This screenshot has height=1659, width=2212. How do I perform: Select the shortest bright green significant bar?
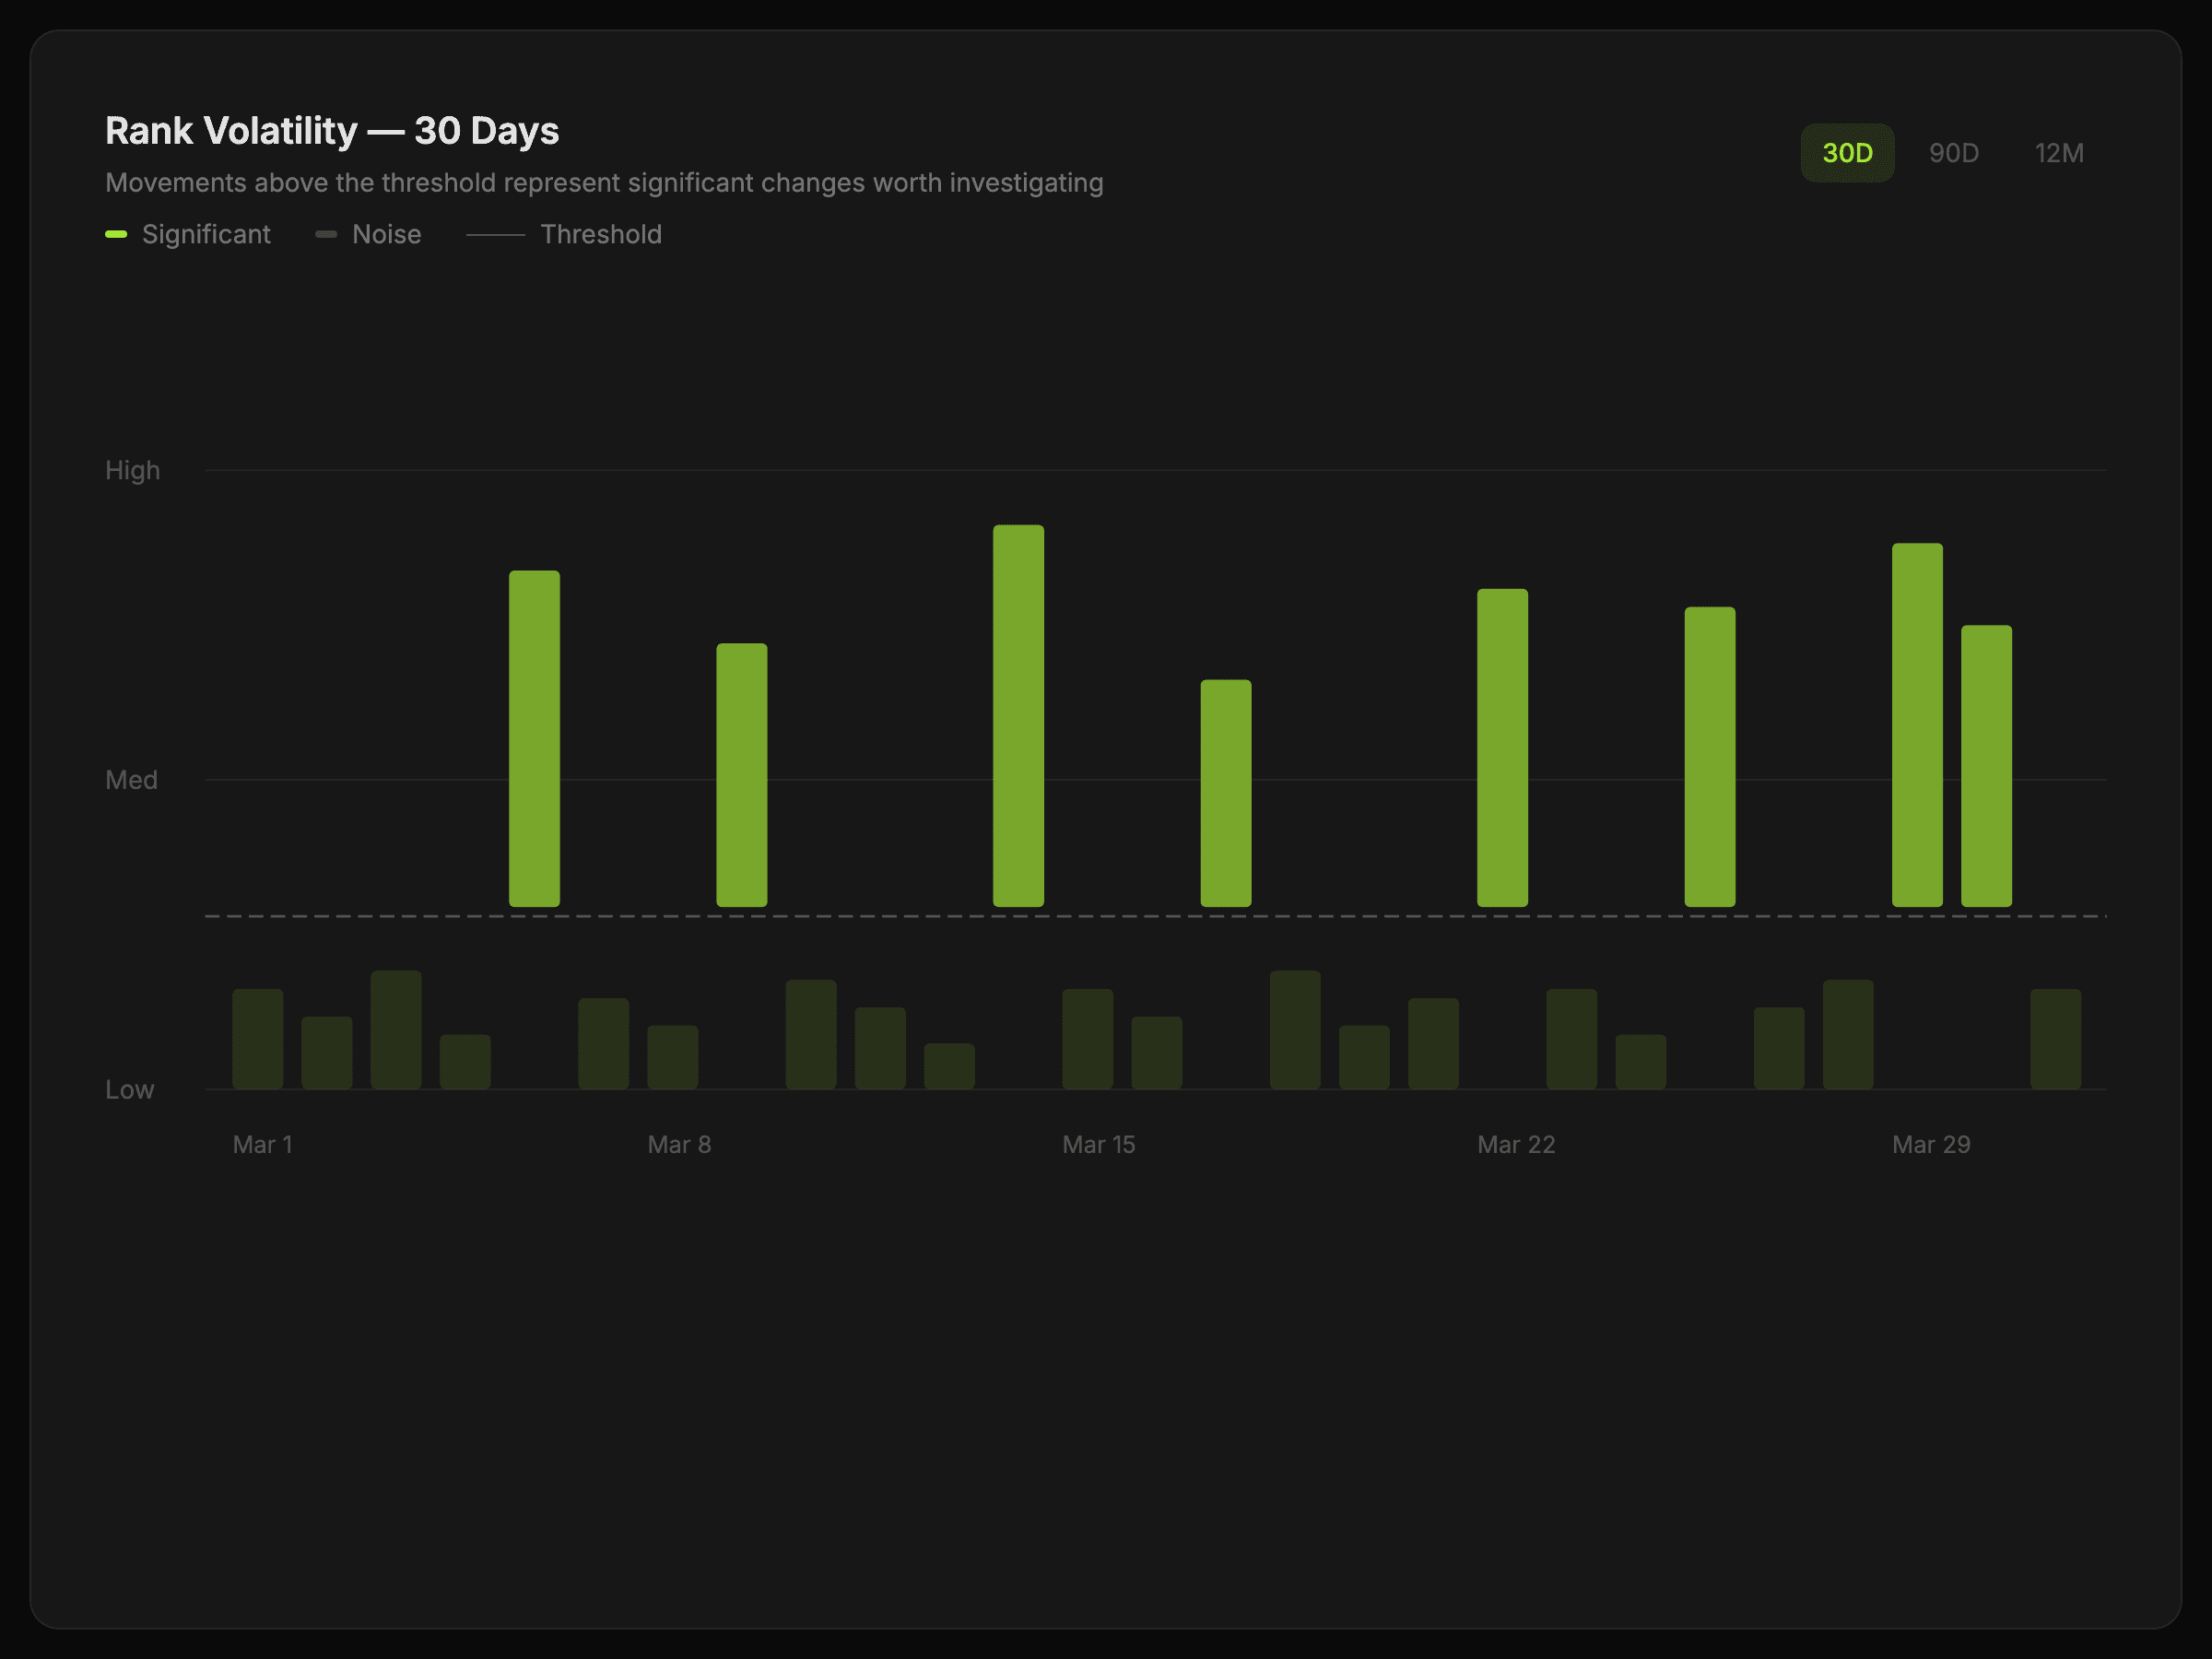[1225, 793]
